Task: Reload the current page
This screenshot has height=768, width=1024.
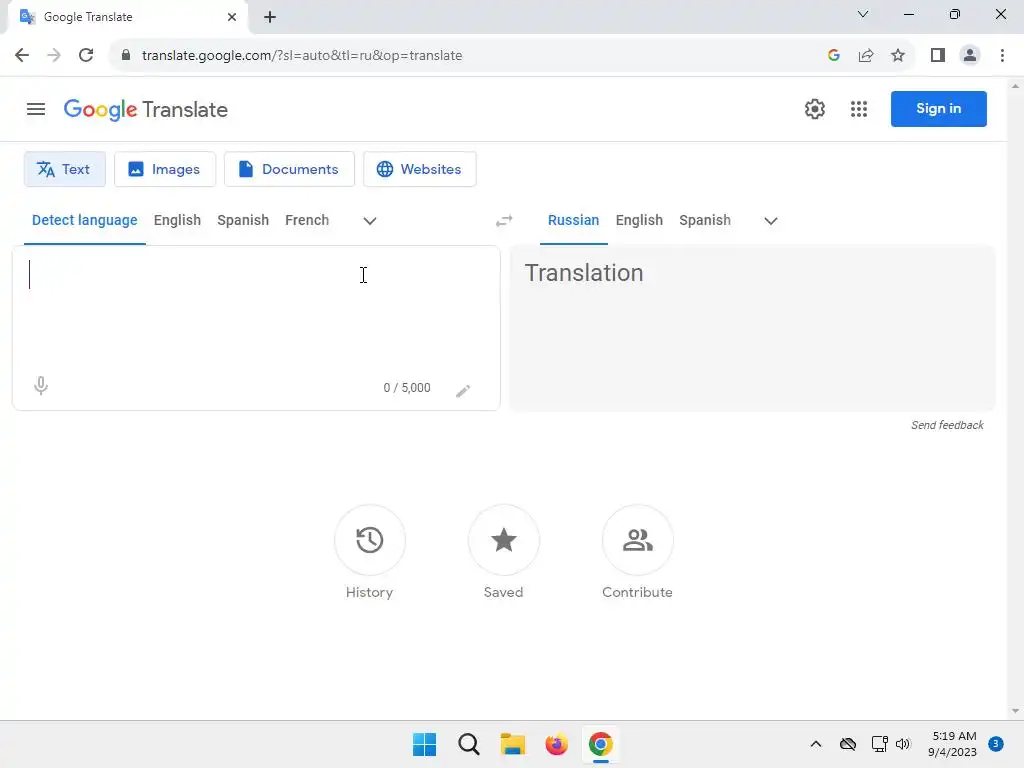Action: [x=86, y=55]
